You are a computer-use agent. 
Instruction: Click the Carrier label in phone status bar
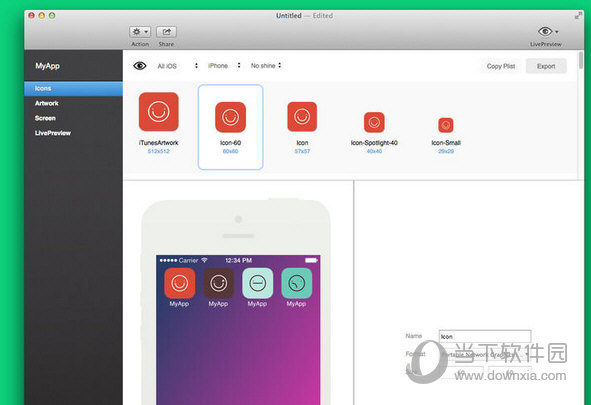188,260
